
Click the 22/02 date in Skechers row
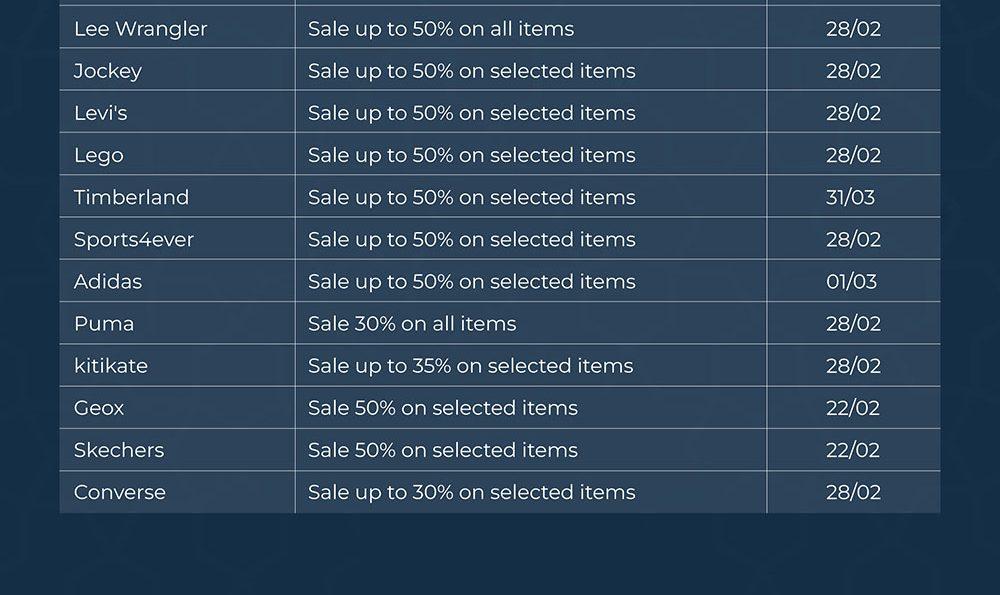click(853, 449)
